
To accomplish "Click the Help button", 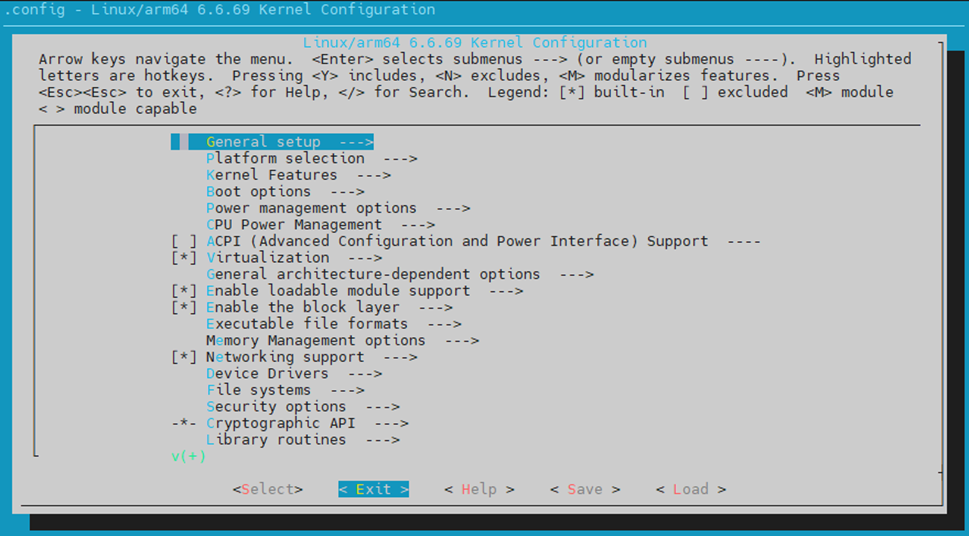I will (x=480, y=490).
